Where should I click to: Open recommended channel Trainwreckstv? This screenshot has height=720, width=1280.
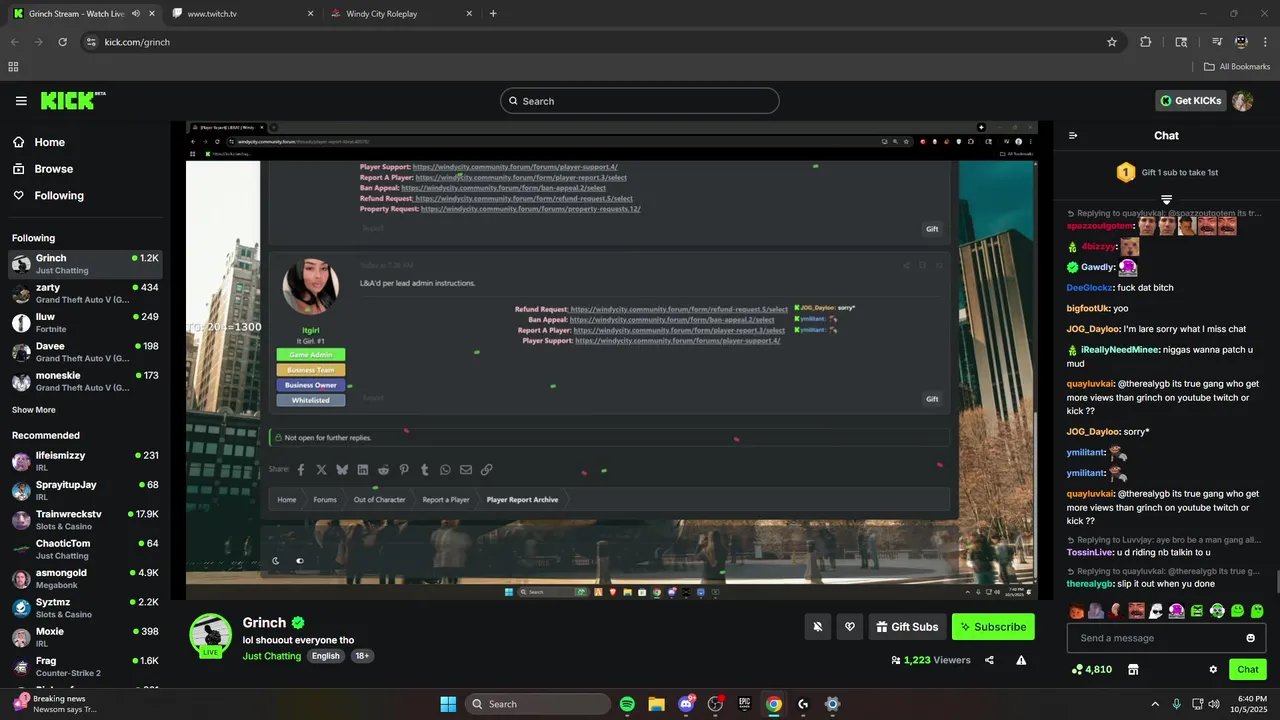[84, 520]
